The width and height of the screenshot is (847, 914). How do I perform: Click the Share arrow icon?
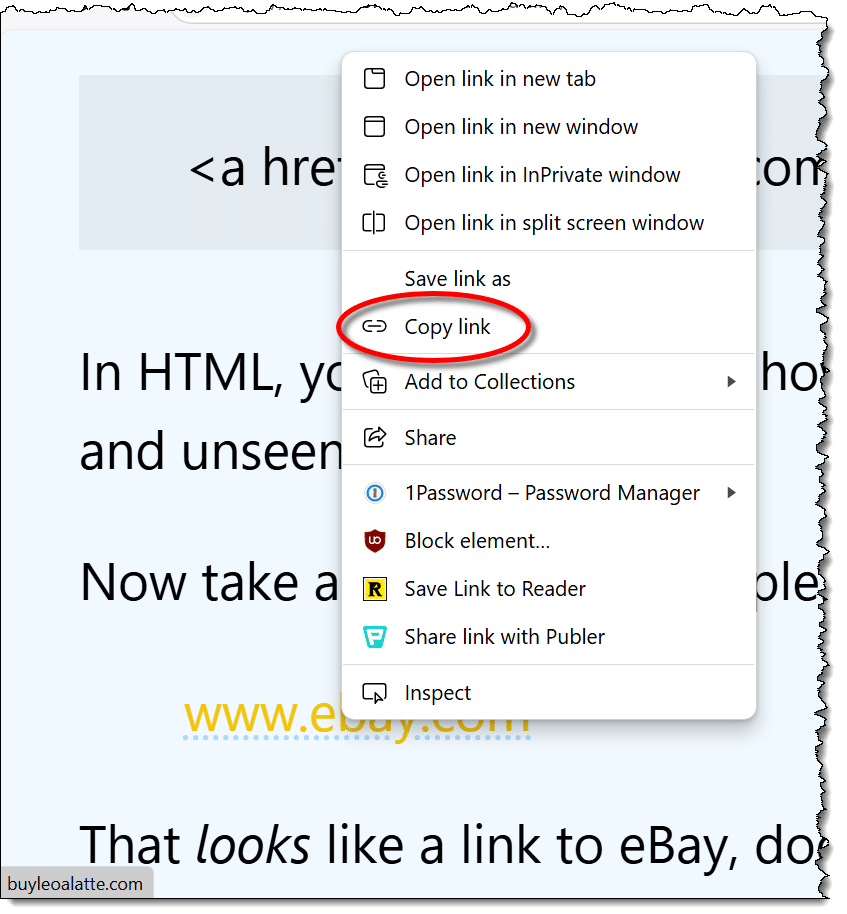coord(375,437)
